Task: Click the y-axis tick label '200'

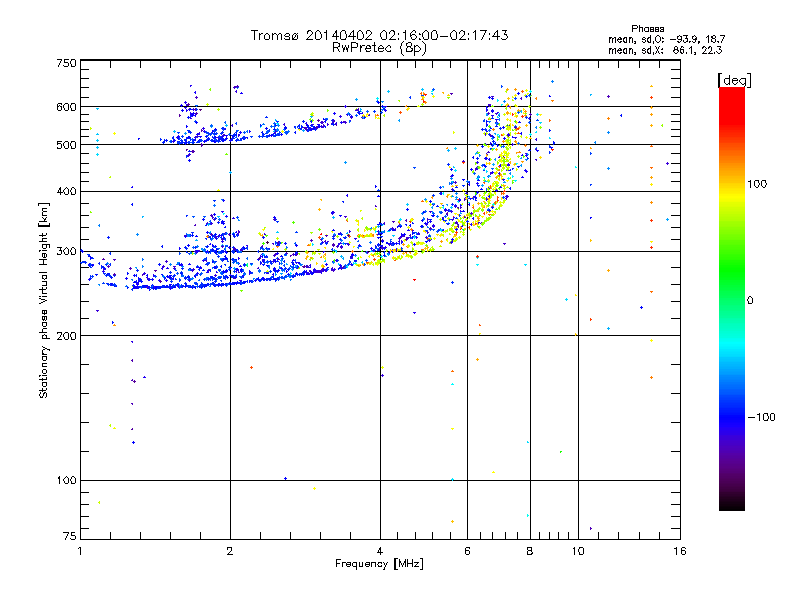Action: pos(66,336)
